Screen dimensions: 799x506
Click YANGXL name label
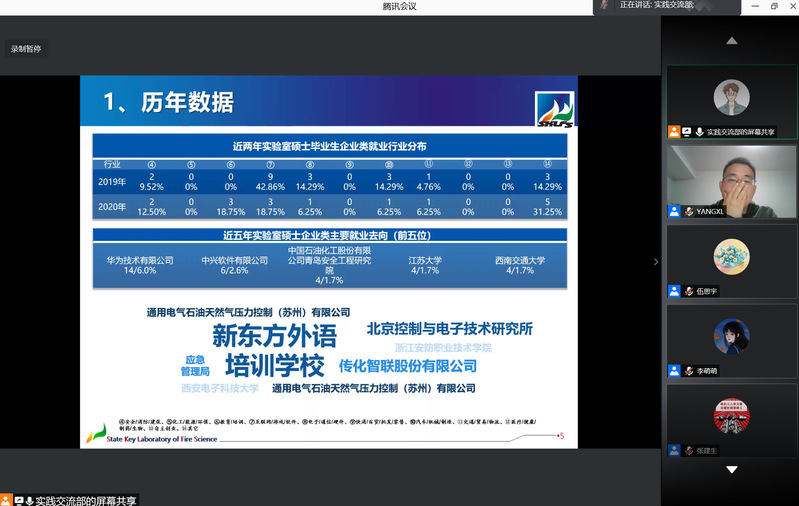[x=710, y=211]
